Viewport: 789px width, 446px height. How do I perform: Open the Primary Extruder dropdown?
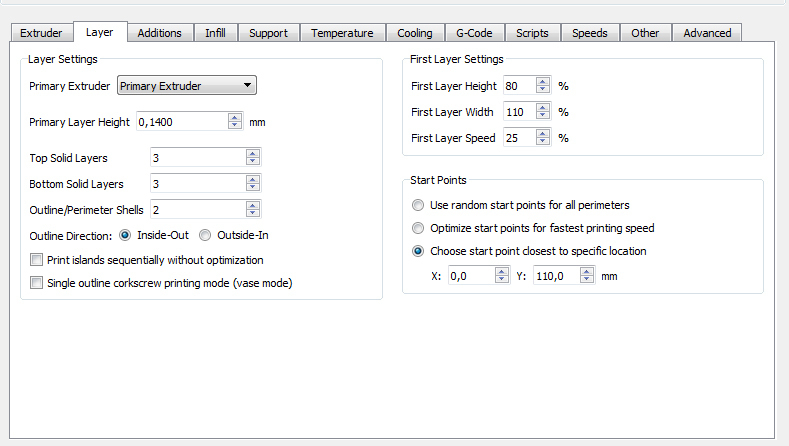[187, 86]
